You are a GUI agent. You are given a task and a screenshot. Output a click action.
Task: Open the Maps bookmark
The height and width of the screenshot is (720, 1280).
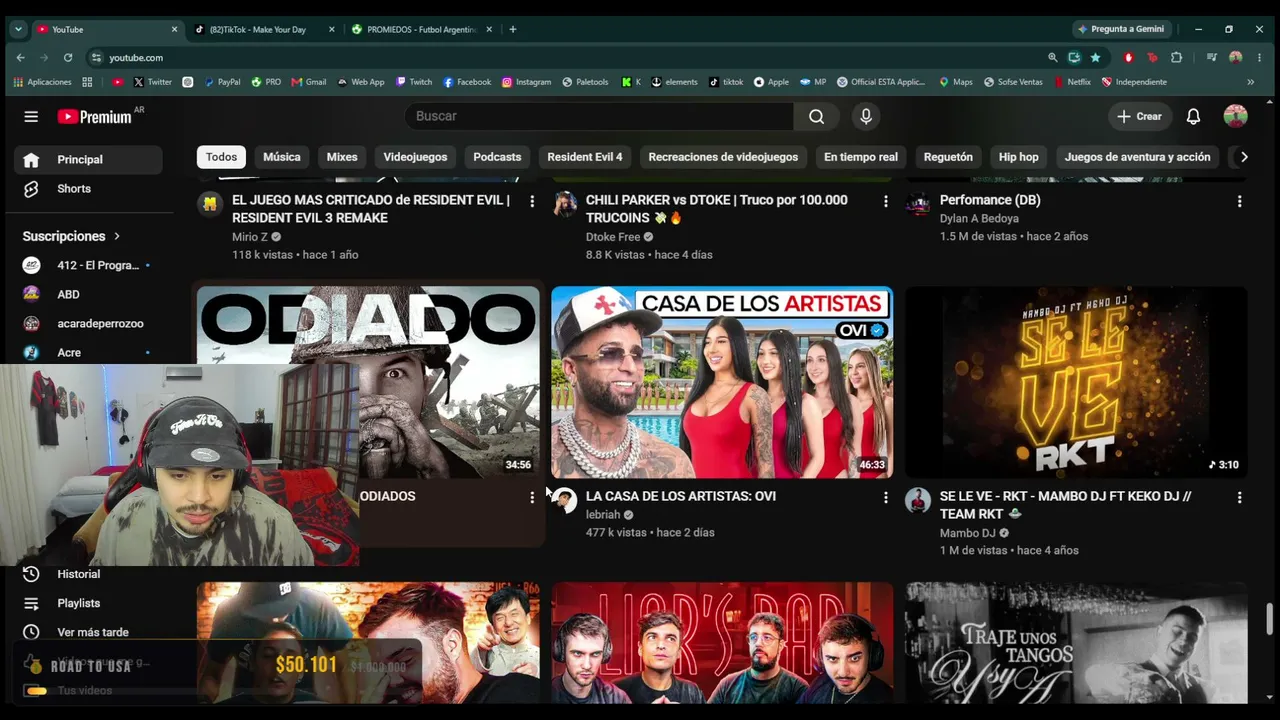(x=956, y=82)
